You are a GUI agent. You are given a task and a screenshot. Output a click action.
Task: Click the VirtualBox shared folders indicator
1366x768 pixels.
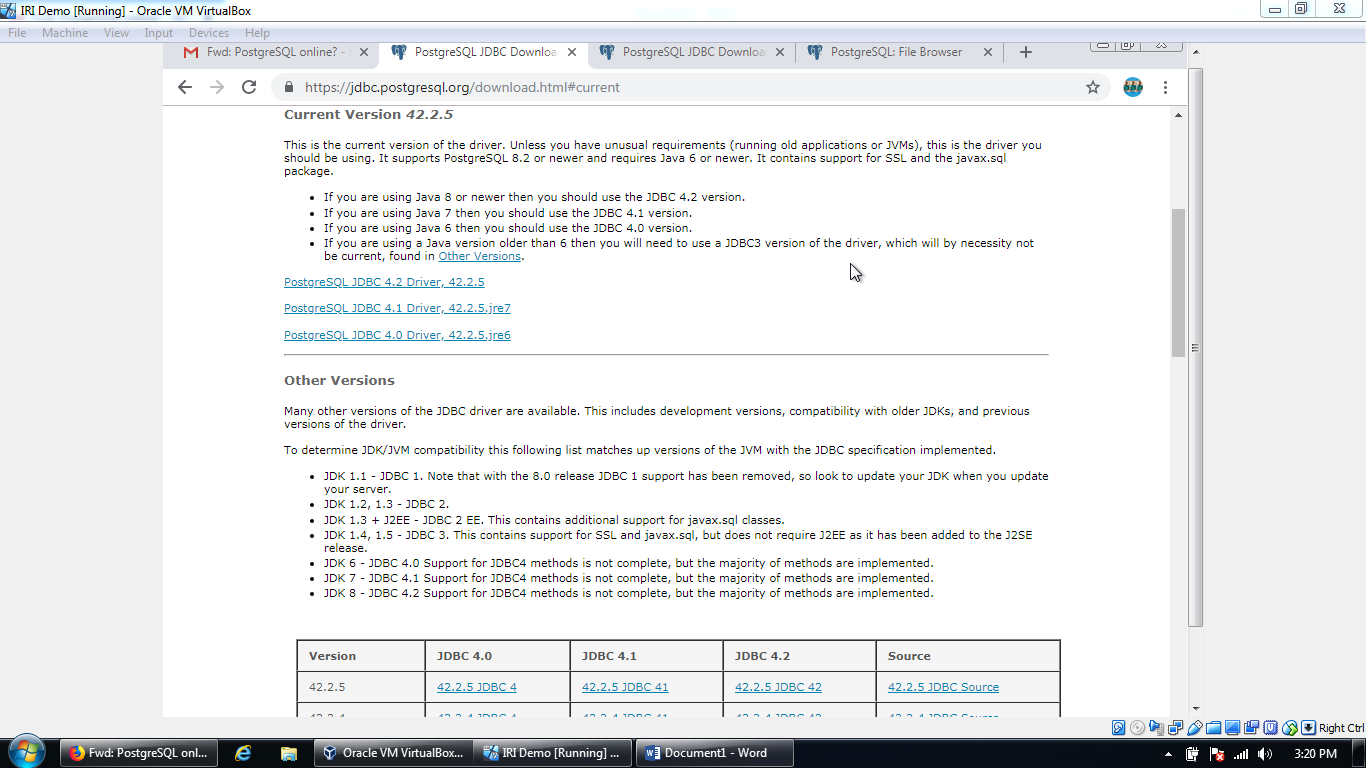click(1213, 727)
